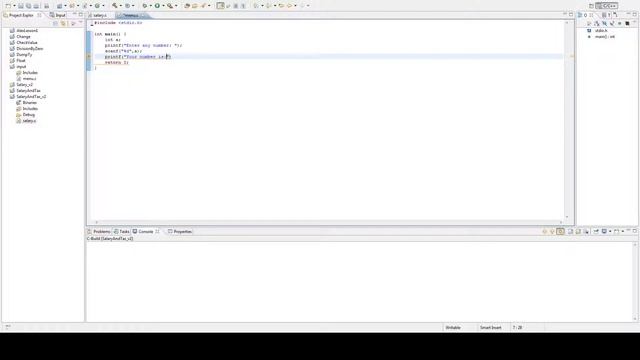Click the Build hammer icon
The image size is (640, 360).
coord(115,6)
